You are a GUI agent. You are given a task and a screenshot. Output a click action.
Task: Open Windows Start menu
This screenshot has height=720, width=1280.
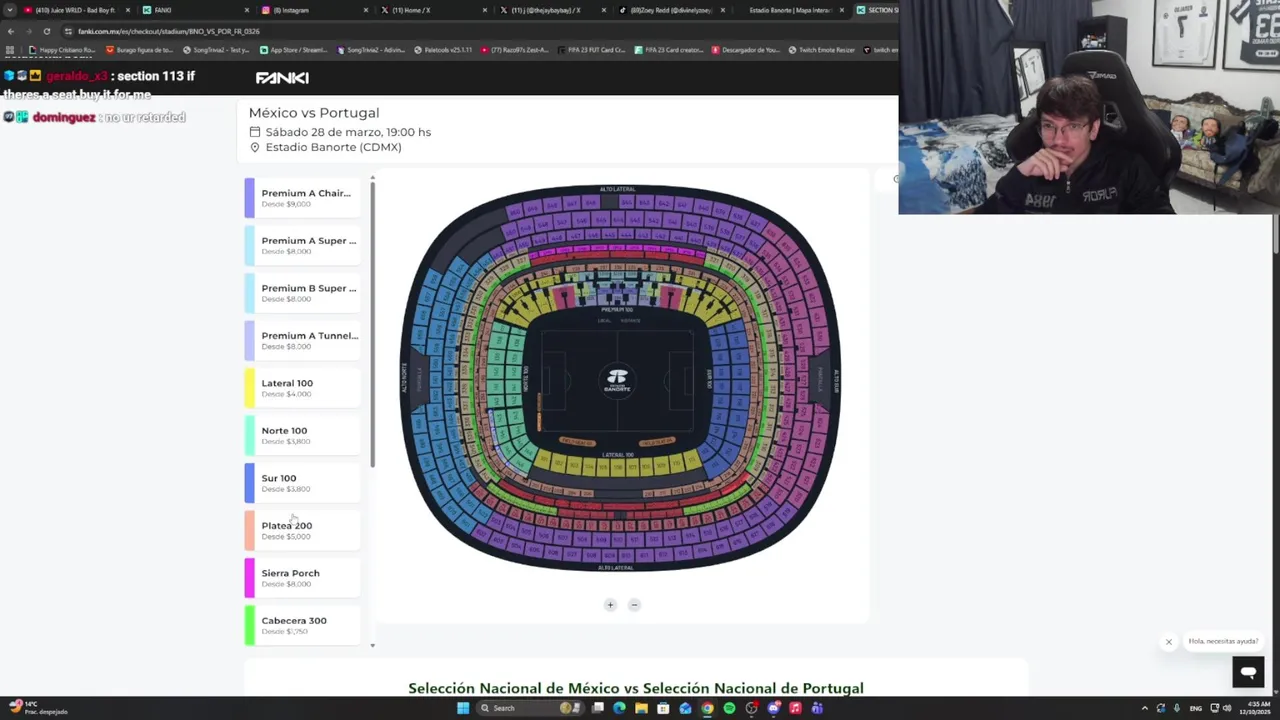point(463,708)
